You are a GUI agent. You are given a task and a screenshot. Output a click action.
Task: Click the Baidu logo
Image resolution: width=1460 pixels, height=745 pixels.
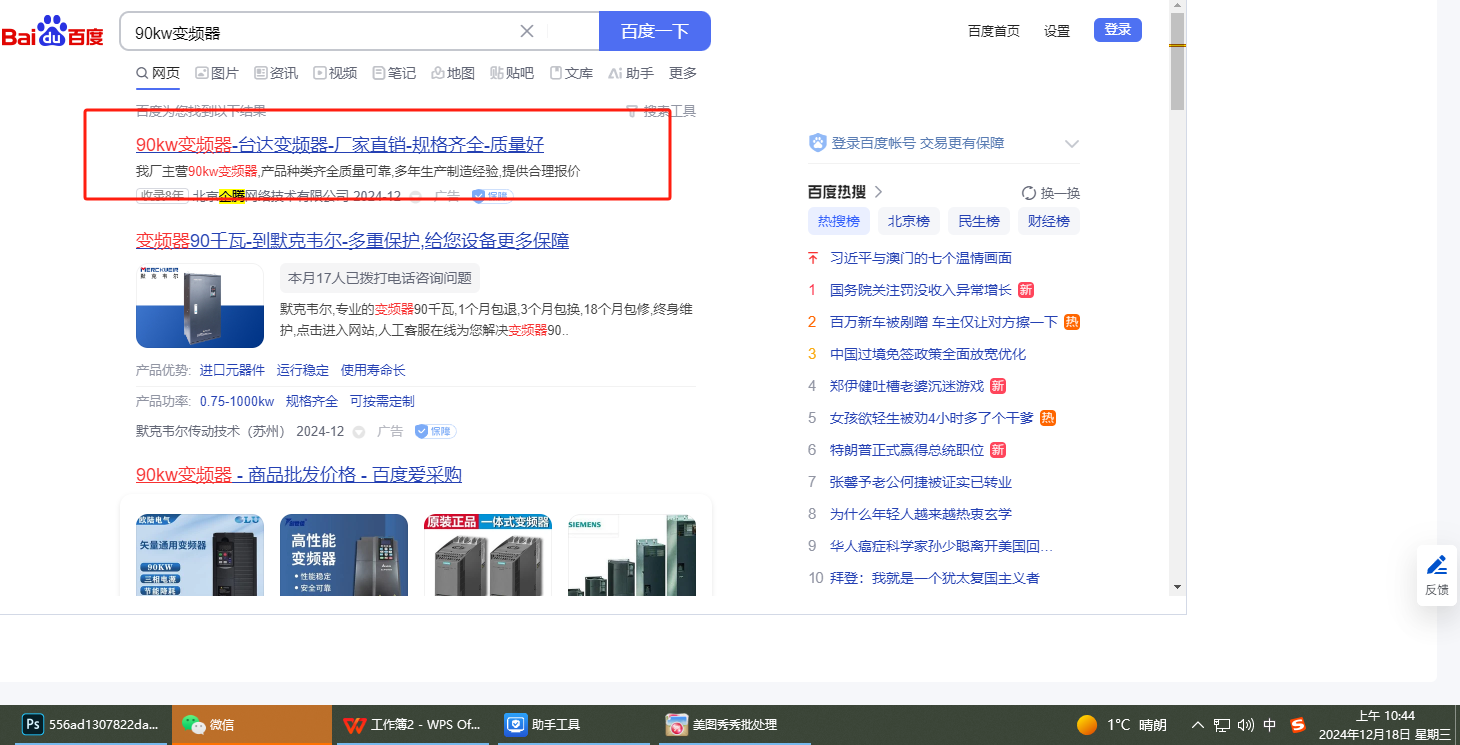point(52,32)
